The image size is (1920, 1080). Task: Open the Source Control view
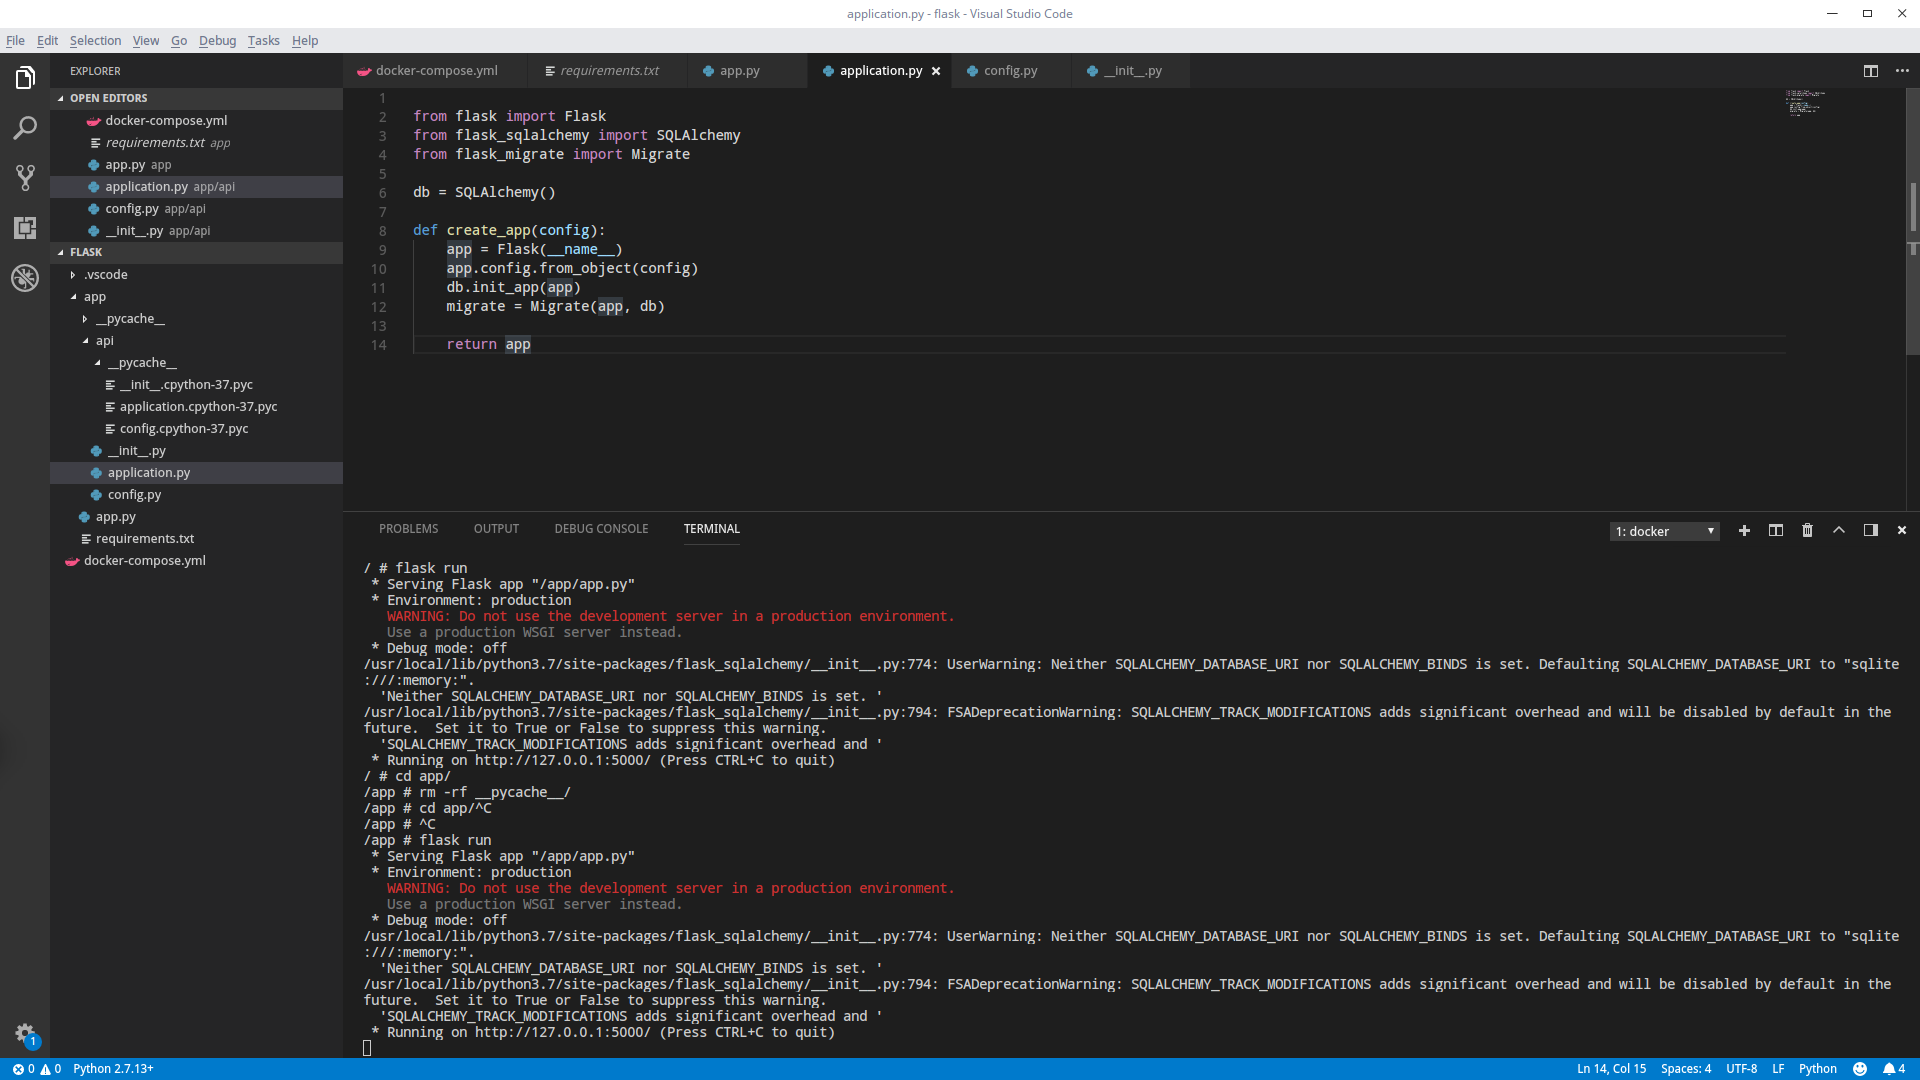[x=25, y=178]
